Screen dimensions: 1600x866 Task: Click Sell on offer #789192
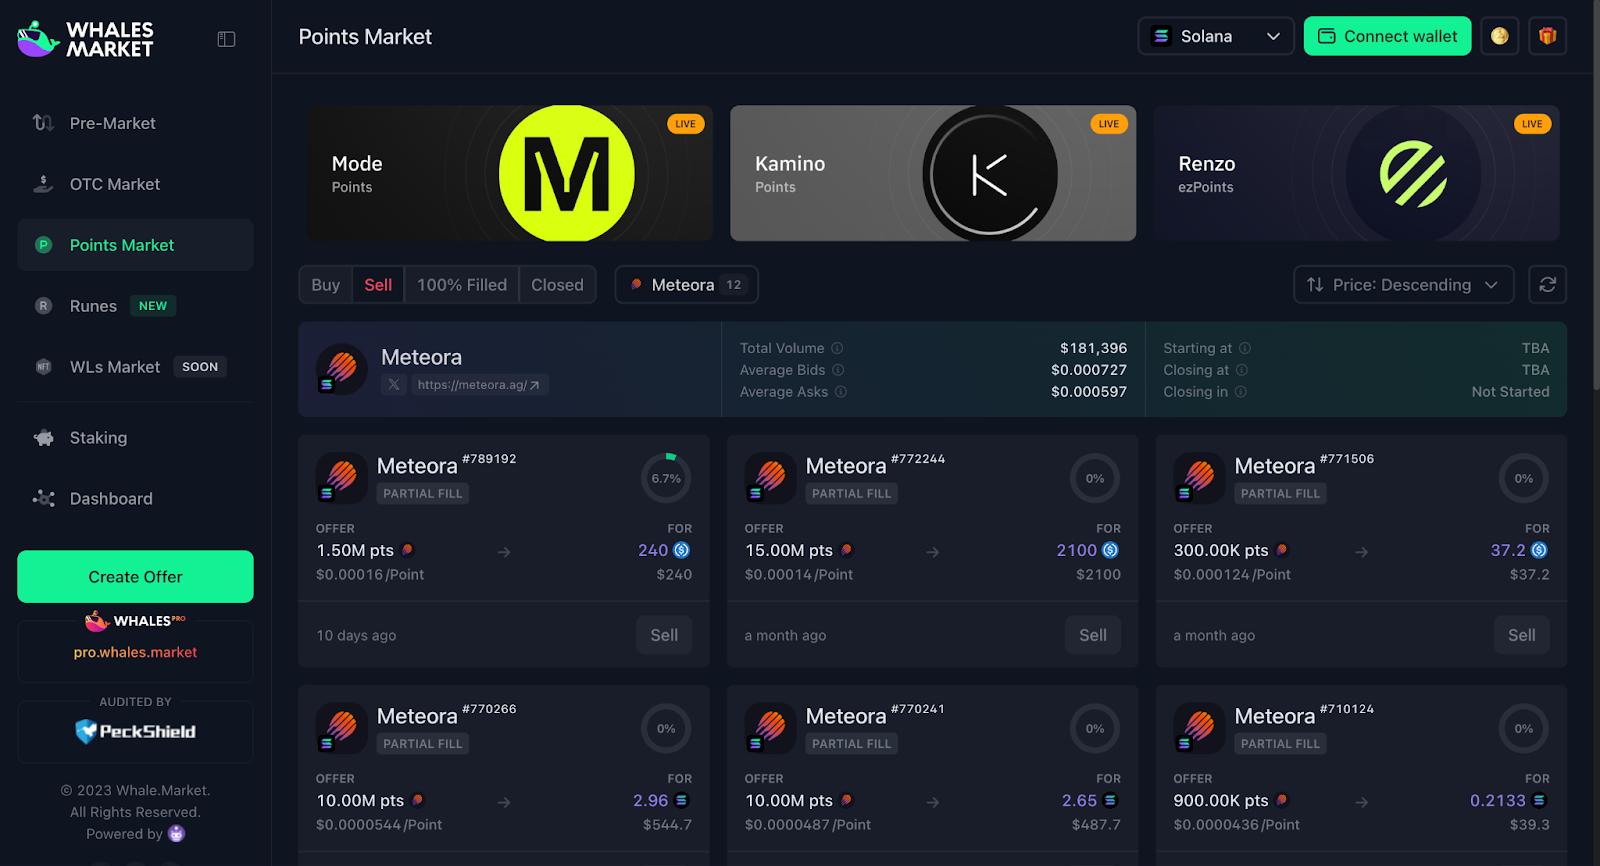click(x=664, y=635)
